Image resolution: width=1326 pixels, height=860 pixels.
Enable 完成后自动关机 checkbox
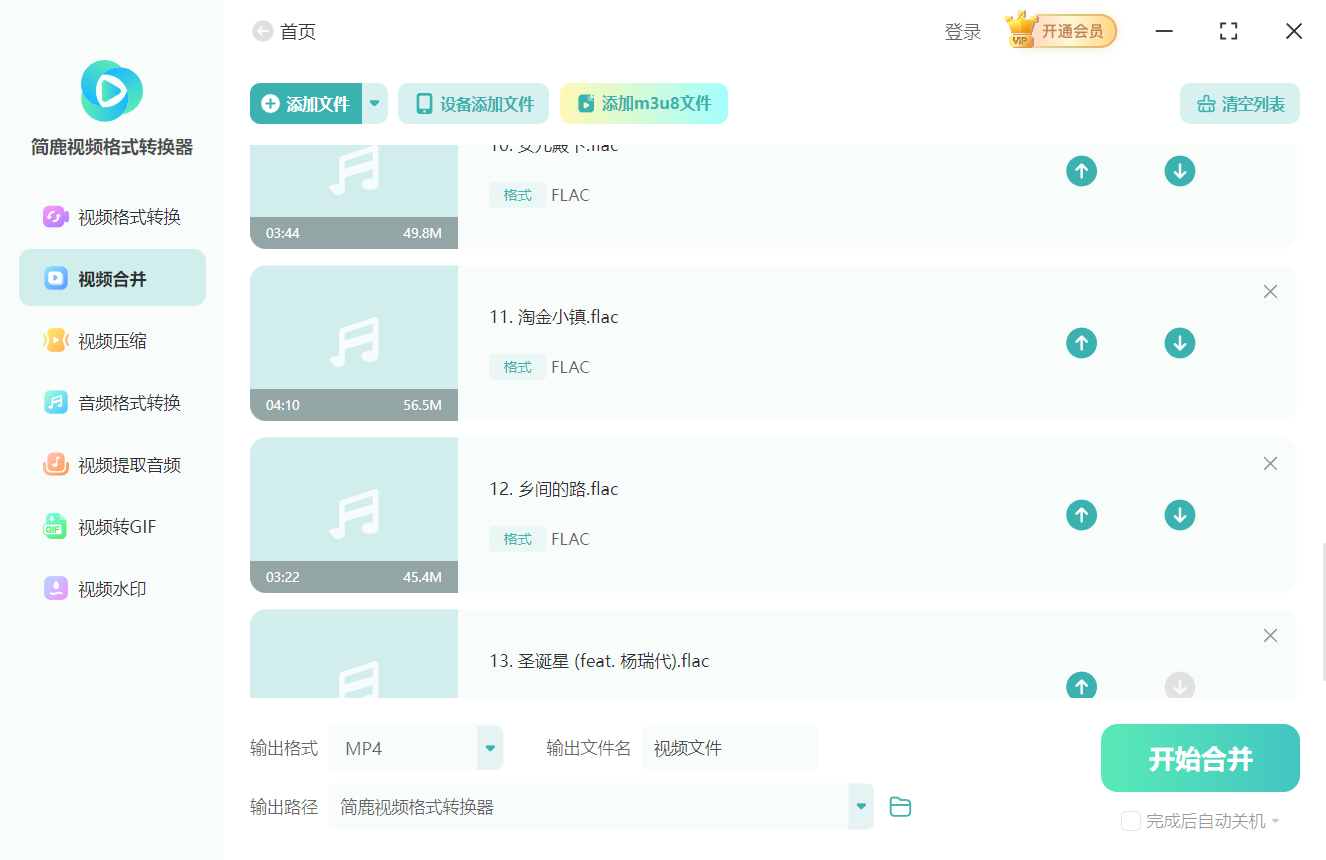coord(1131,821)
